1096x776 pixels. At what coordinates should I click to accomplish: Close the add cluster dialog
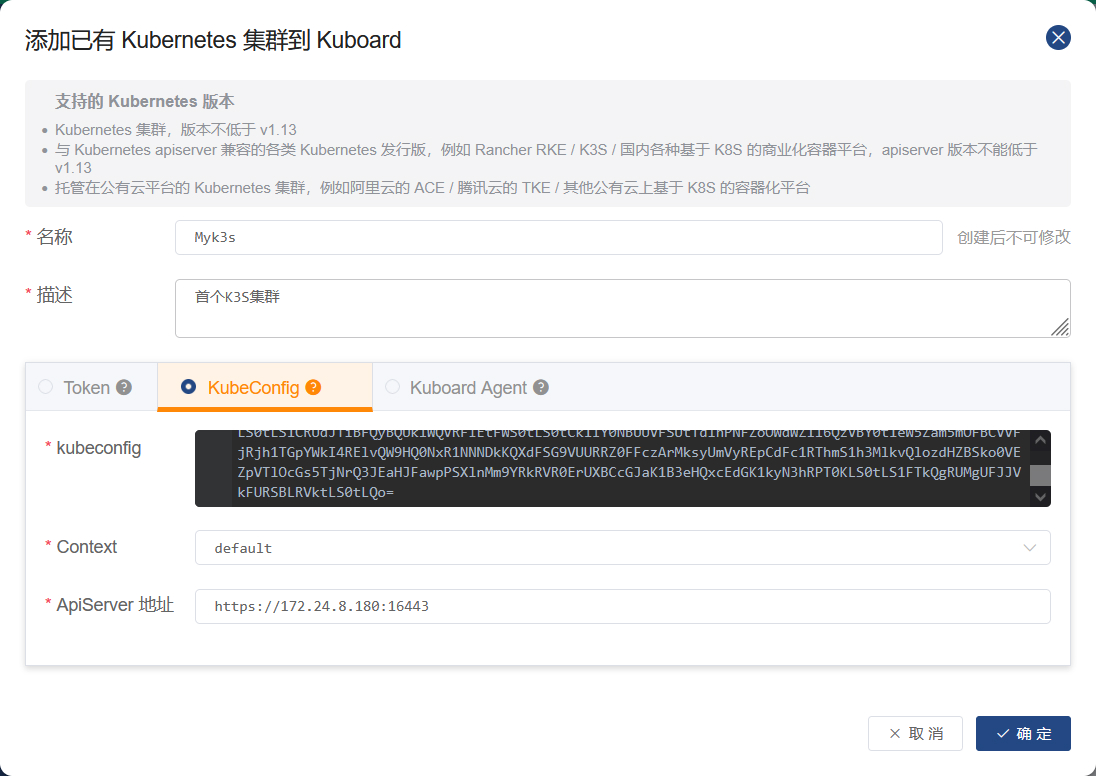(1058, 38)
